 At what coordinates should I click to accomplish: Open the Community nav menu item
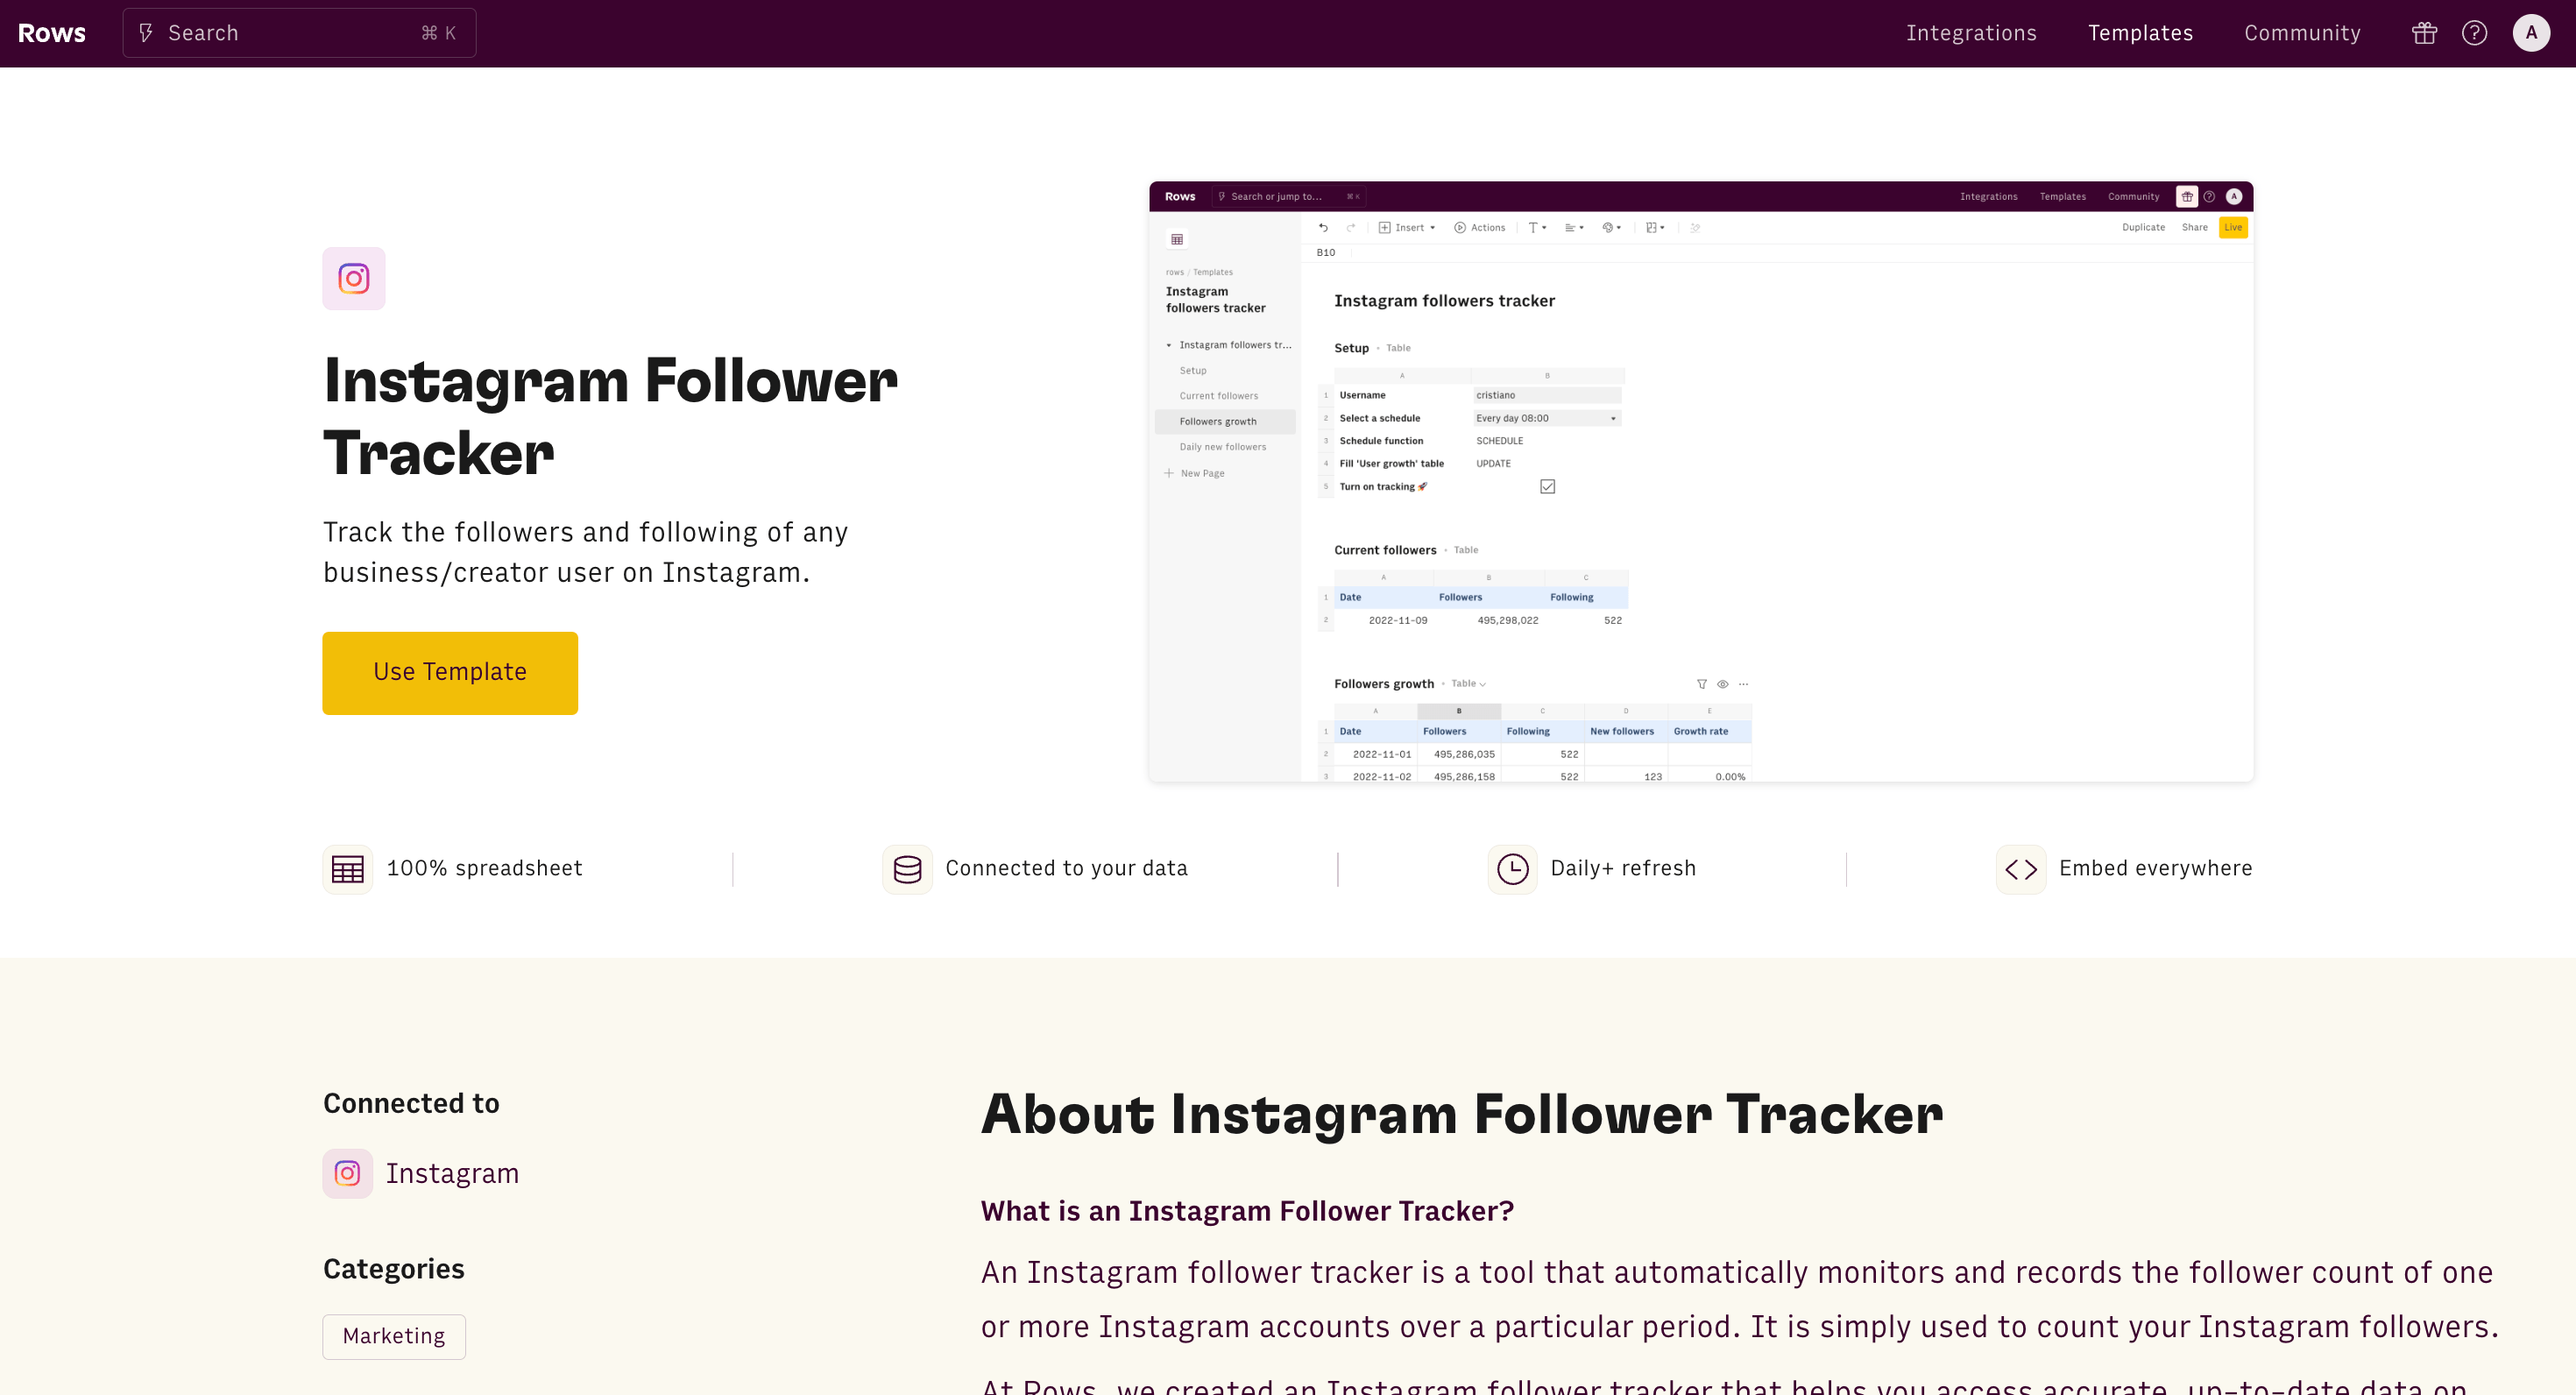click(x=2304, y=32)
